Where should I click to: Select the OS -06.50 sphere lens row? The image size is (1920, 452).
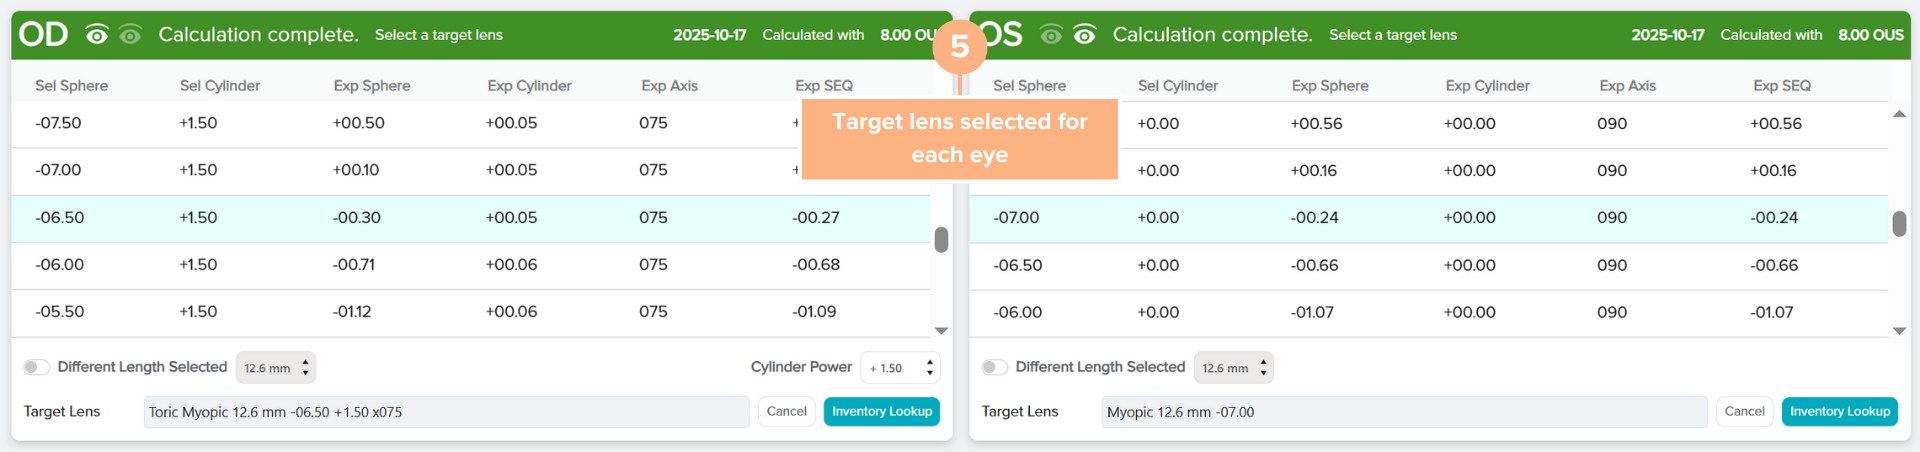click(x=1428, y=265)
